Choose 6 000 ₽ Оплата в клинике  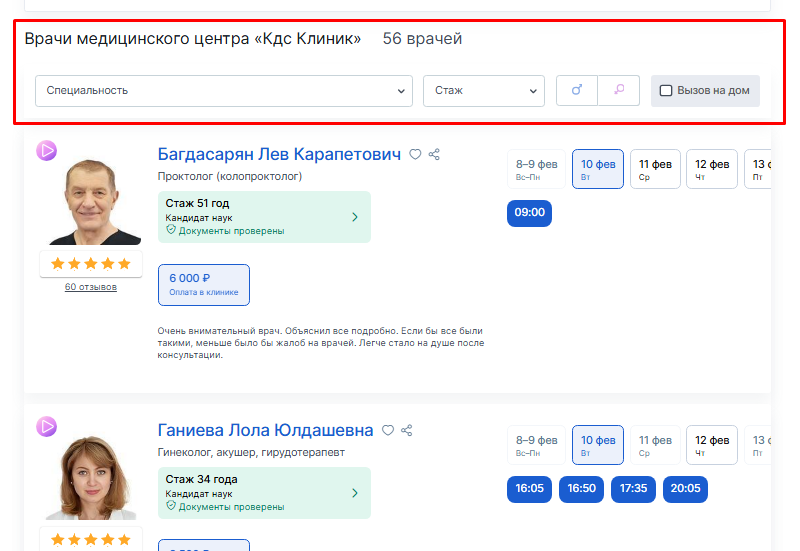(x=204, y=285)
